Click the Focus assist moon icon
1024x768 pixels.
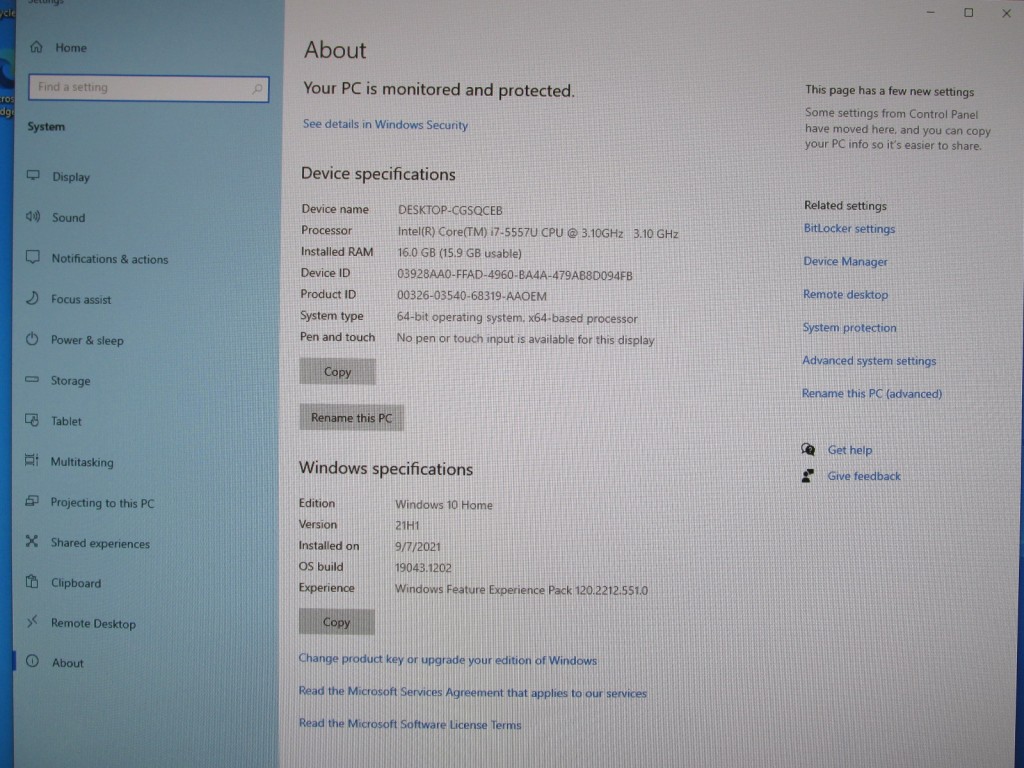[x=32, y=298]
